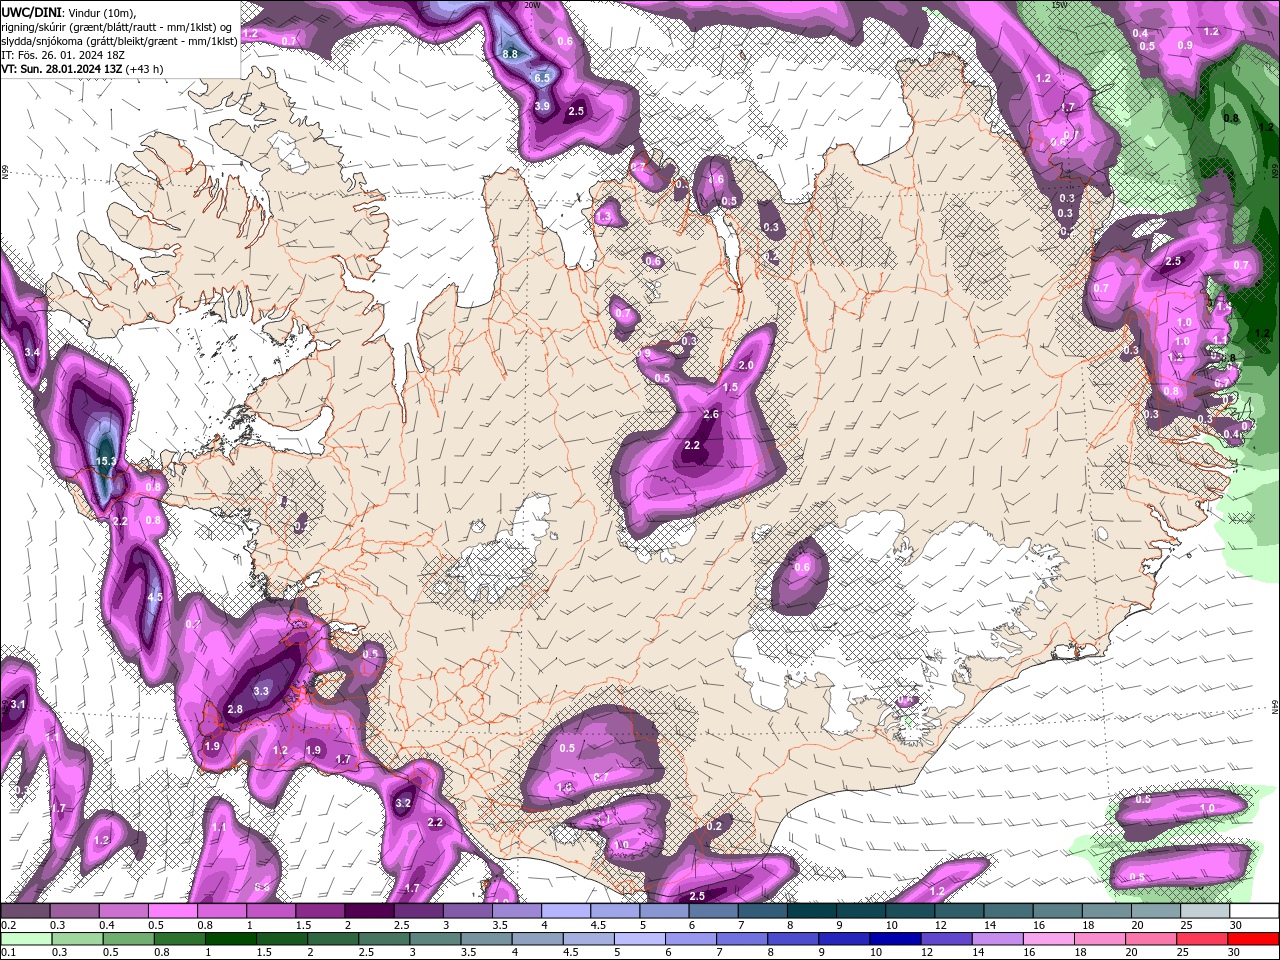
Task: Click the 3.2 value off the south coast
Action: (404, 803)
